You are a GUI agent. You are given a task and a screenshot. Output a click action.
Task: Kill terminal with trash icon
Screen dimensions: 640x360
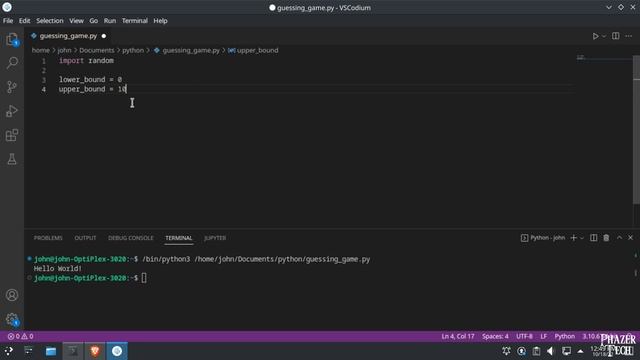pyautogui.click(x=606, y=238)
